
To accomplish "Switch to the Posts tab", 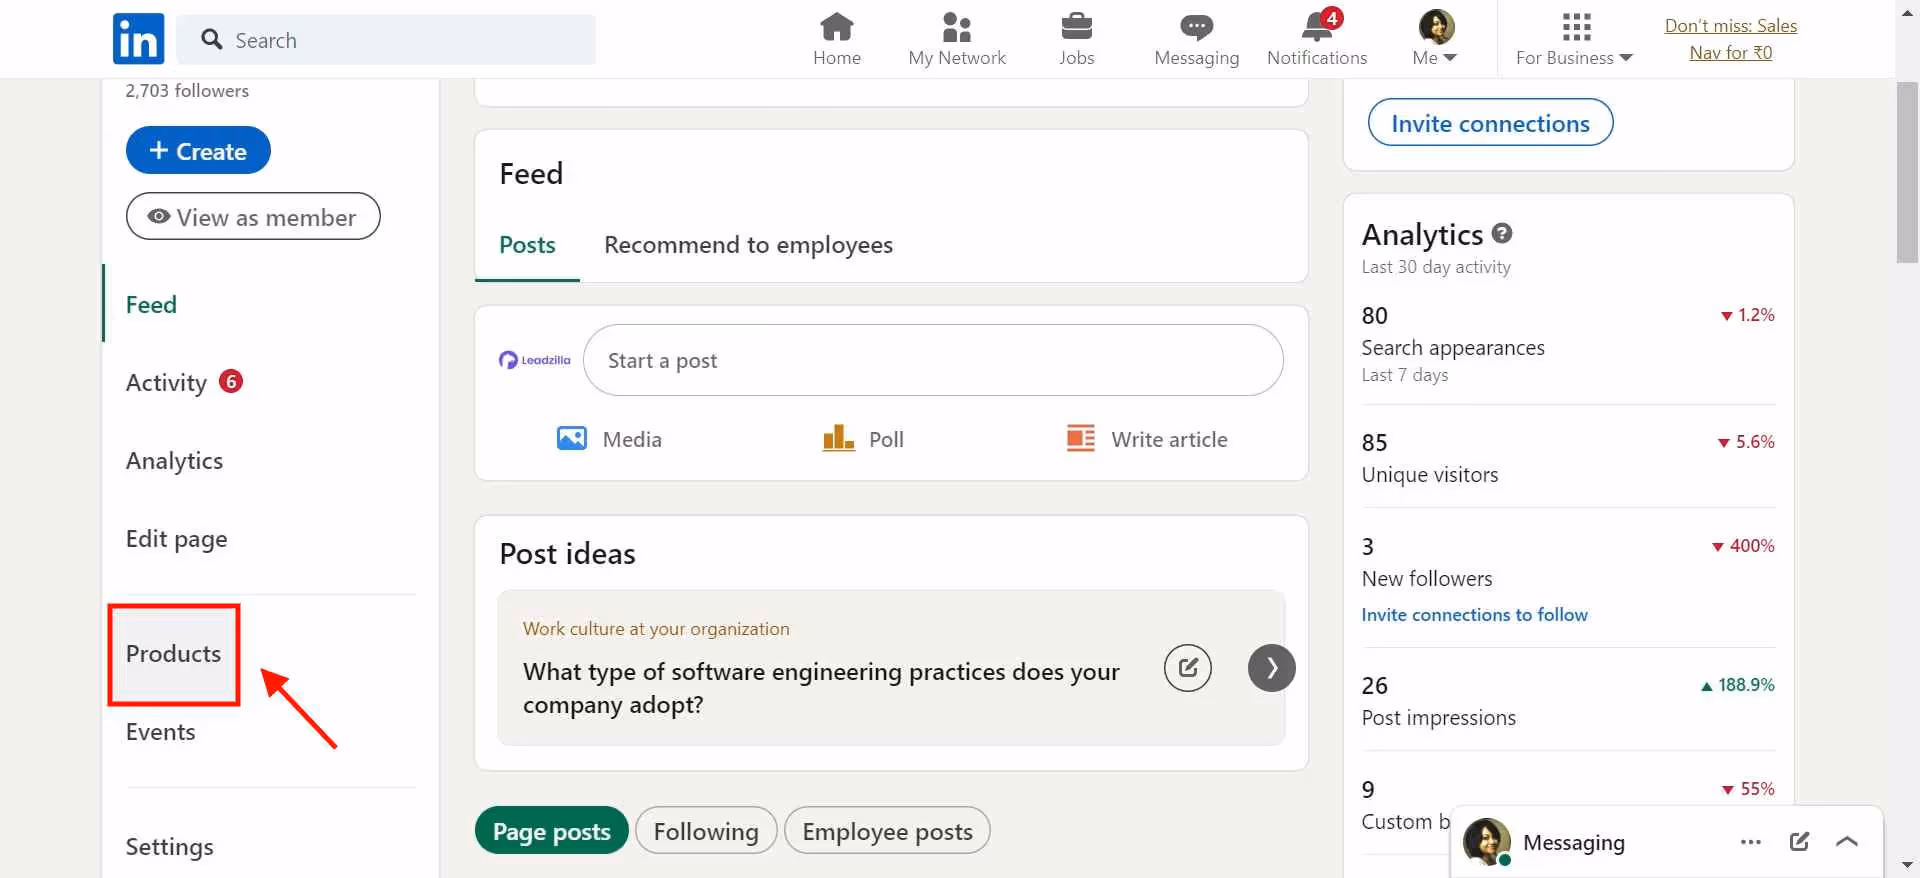I will [527, 245].
